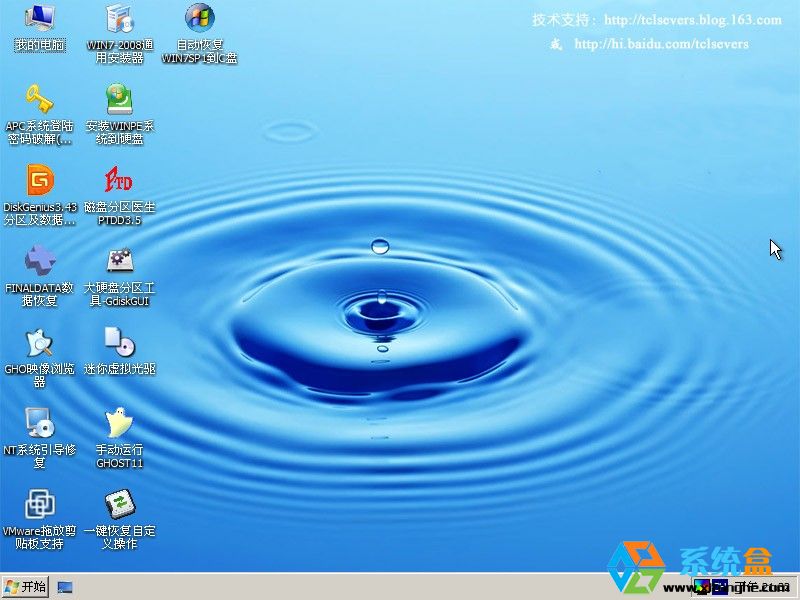Open 迷你虚拟光驱 virtual drive
The width and height of the screenshot is (800, 600).
tap(118, 345)
